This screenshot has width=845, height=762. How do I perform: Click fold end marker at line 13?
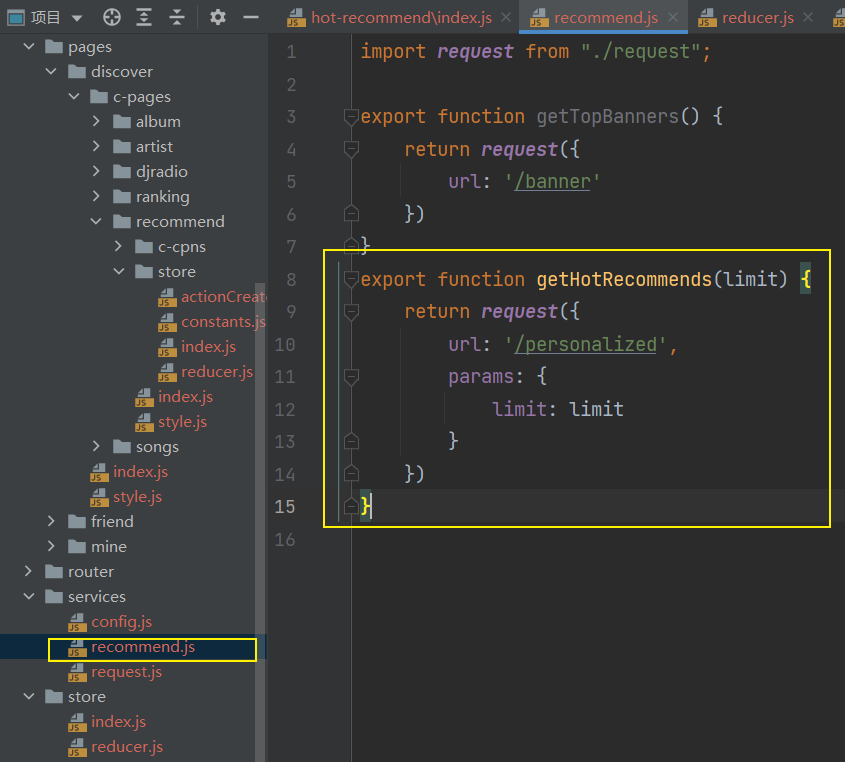351,441
